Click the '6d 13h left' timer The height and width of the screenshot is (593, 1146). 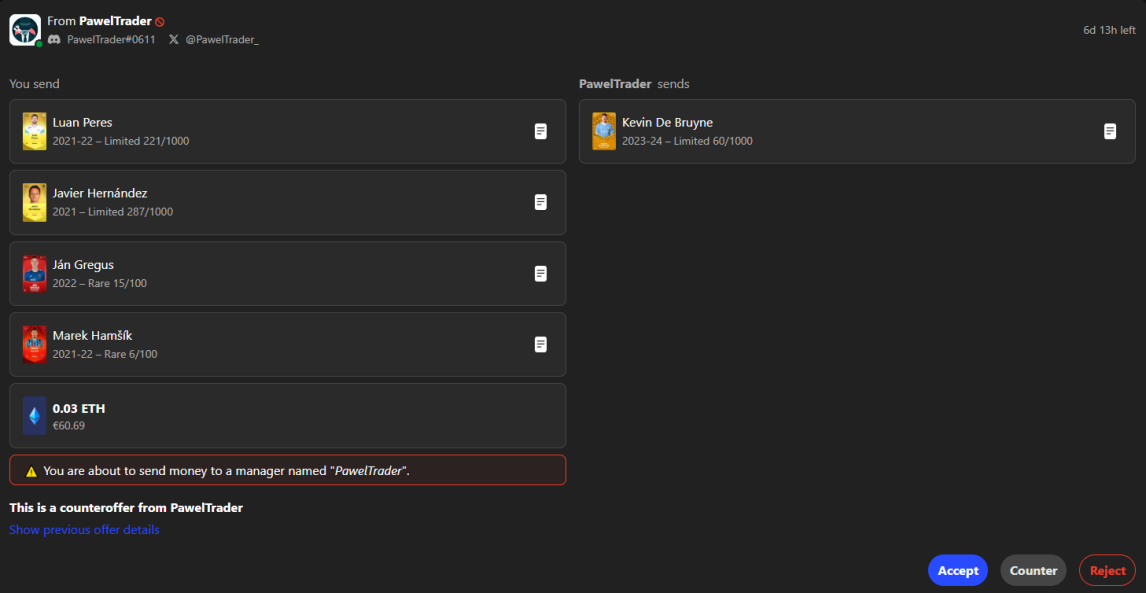coord(1109,30)
